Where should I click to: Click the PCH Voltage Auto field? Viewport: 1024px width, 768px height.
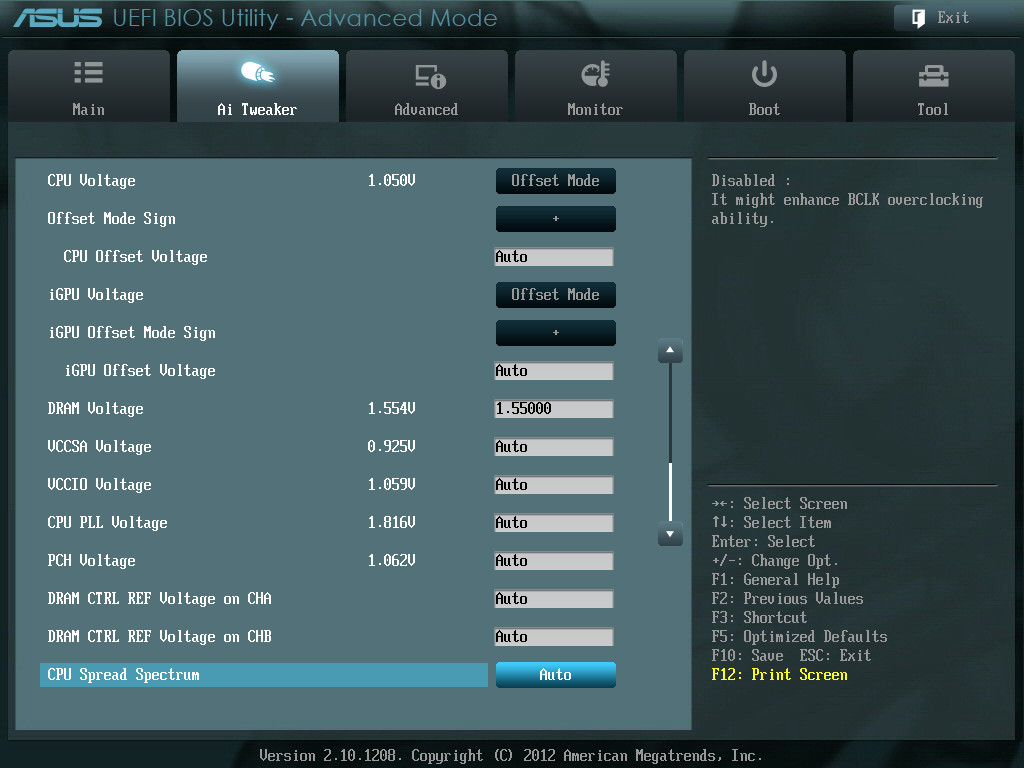(x=554, y=561)
